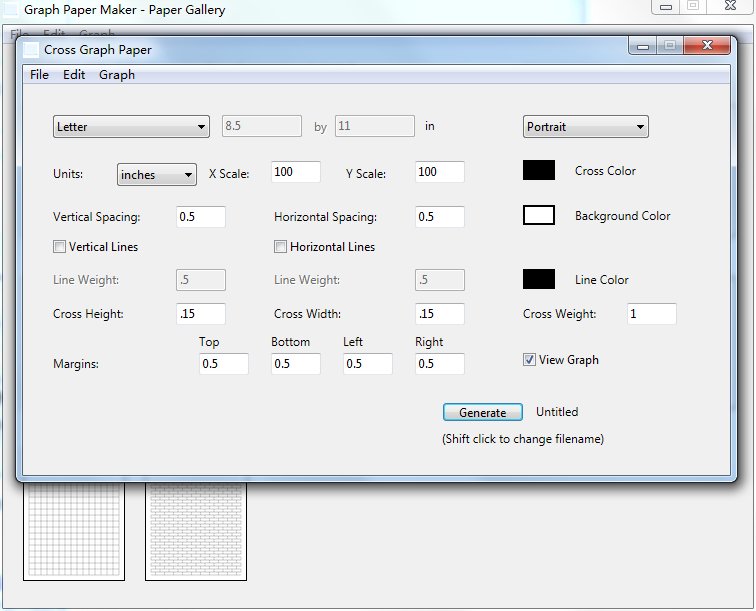Screen dimensions: 756x611
Task: Expand the inches Units dropdown
Action: 157,175
